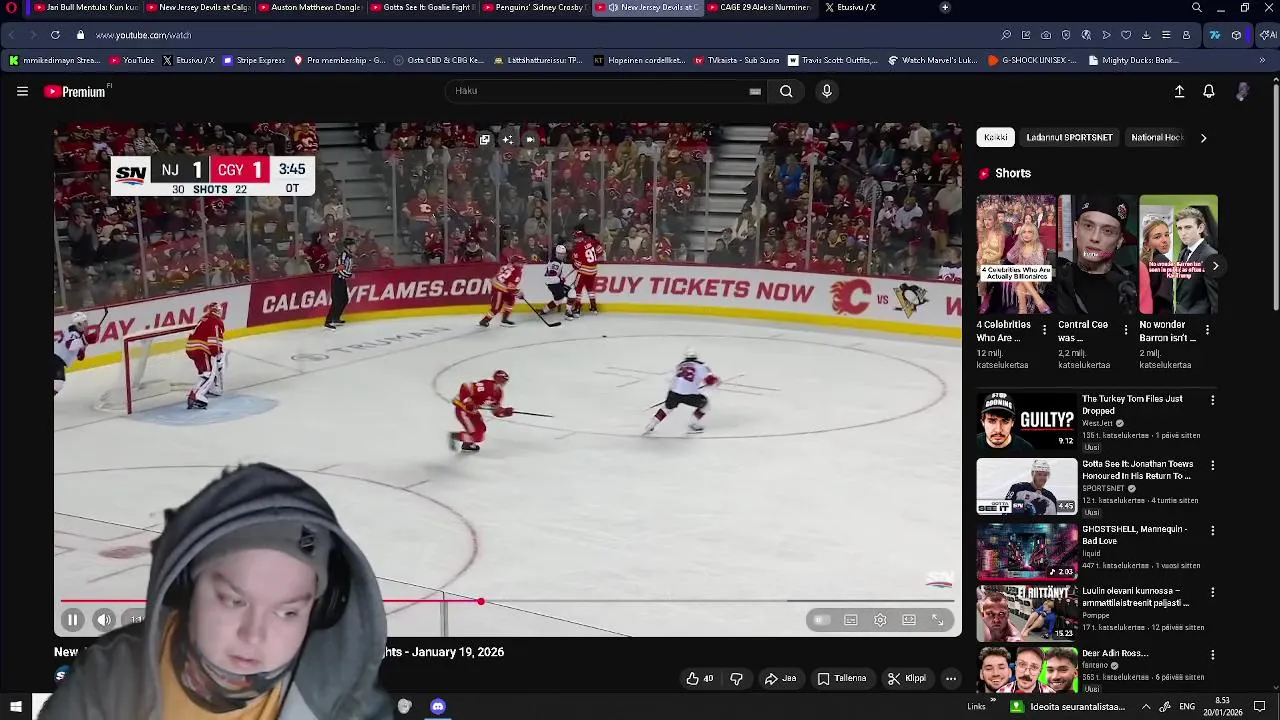Open Luulin olevani kunnossa video title
Screen dimensions: 1280x720
coord(1135,597)
